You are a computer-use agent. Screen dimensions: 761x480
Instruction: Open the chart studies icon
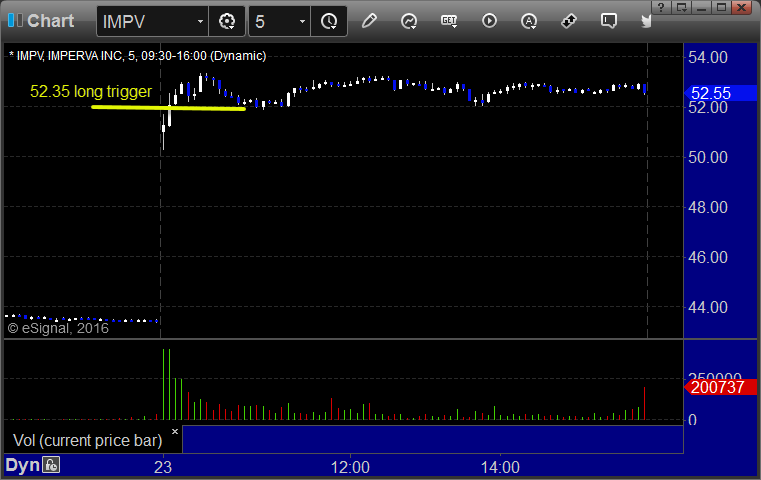pyautogui.click(x=409, y=21)
